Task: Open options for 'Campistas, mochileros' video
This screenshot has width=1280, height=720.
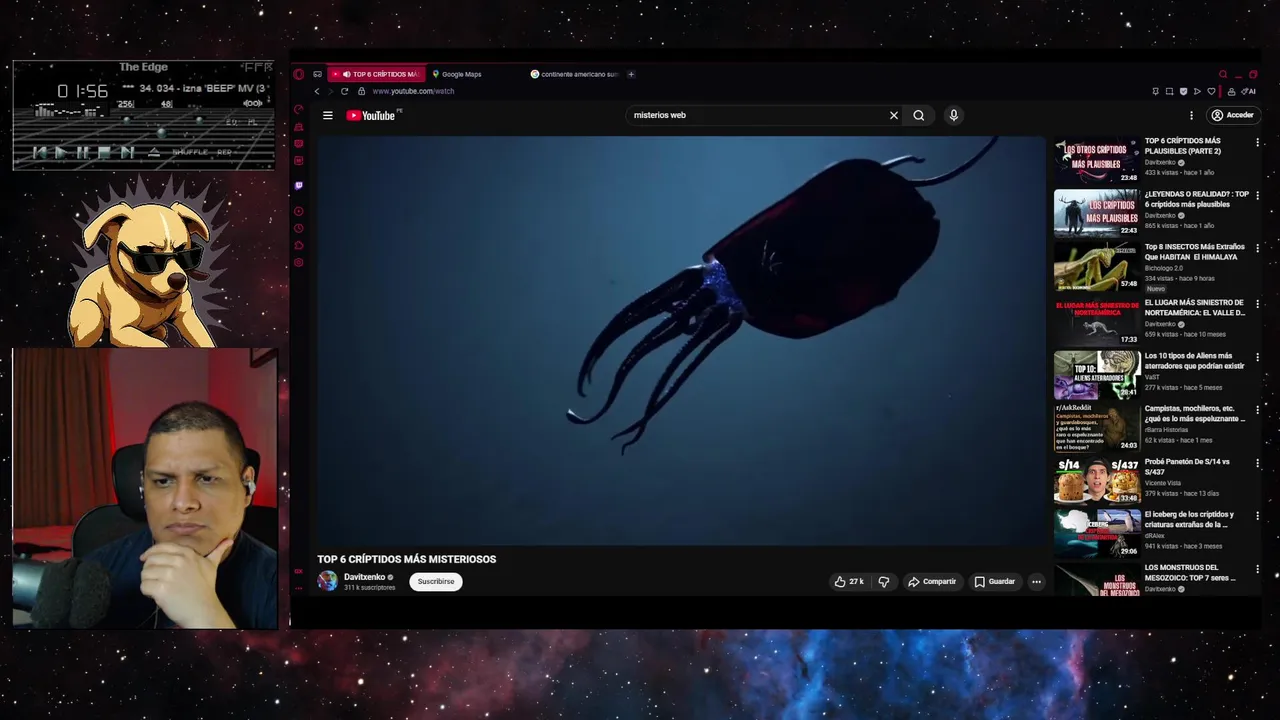Action: coord(1257,409)
